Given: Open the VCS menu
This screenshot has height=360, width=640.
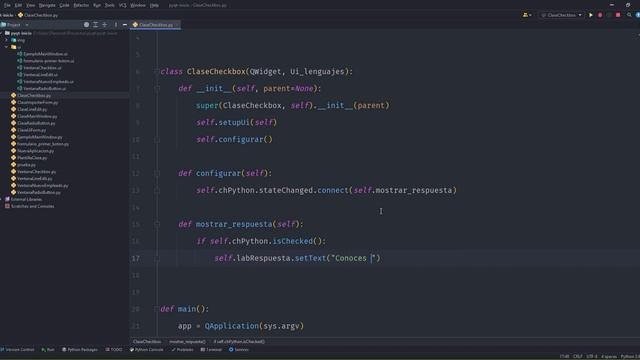Looking at the screenshot, I should point(122,5).
